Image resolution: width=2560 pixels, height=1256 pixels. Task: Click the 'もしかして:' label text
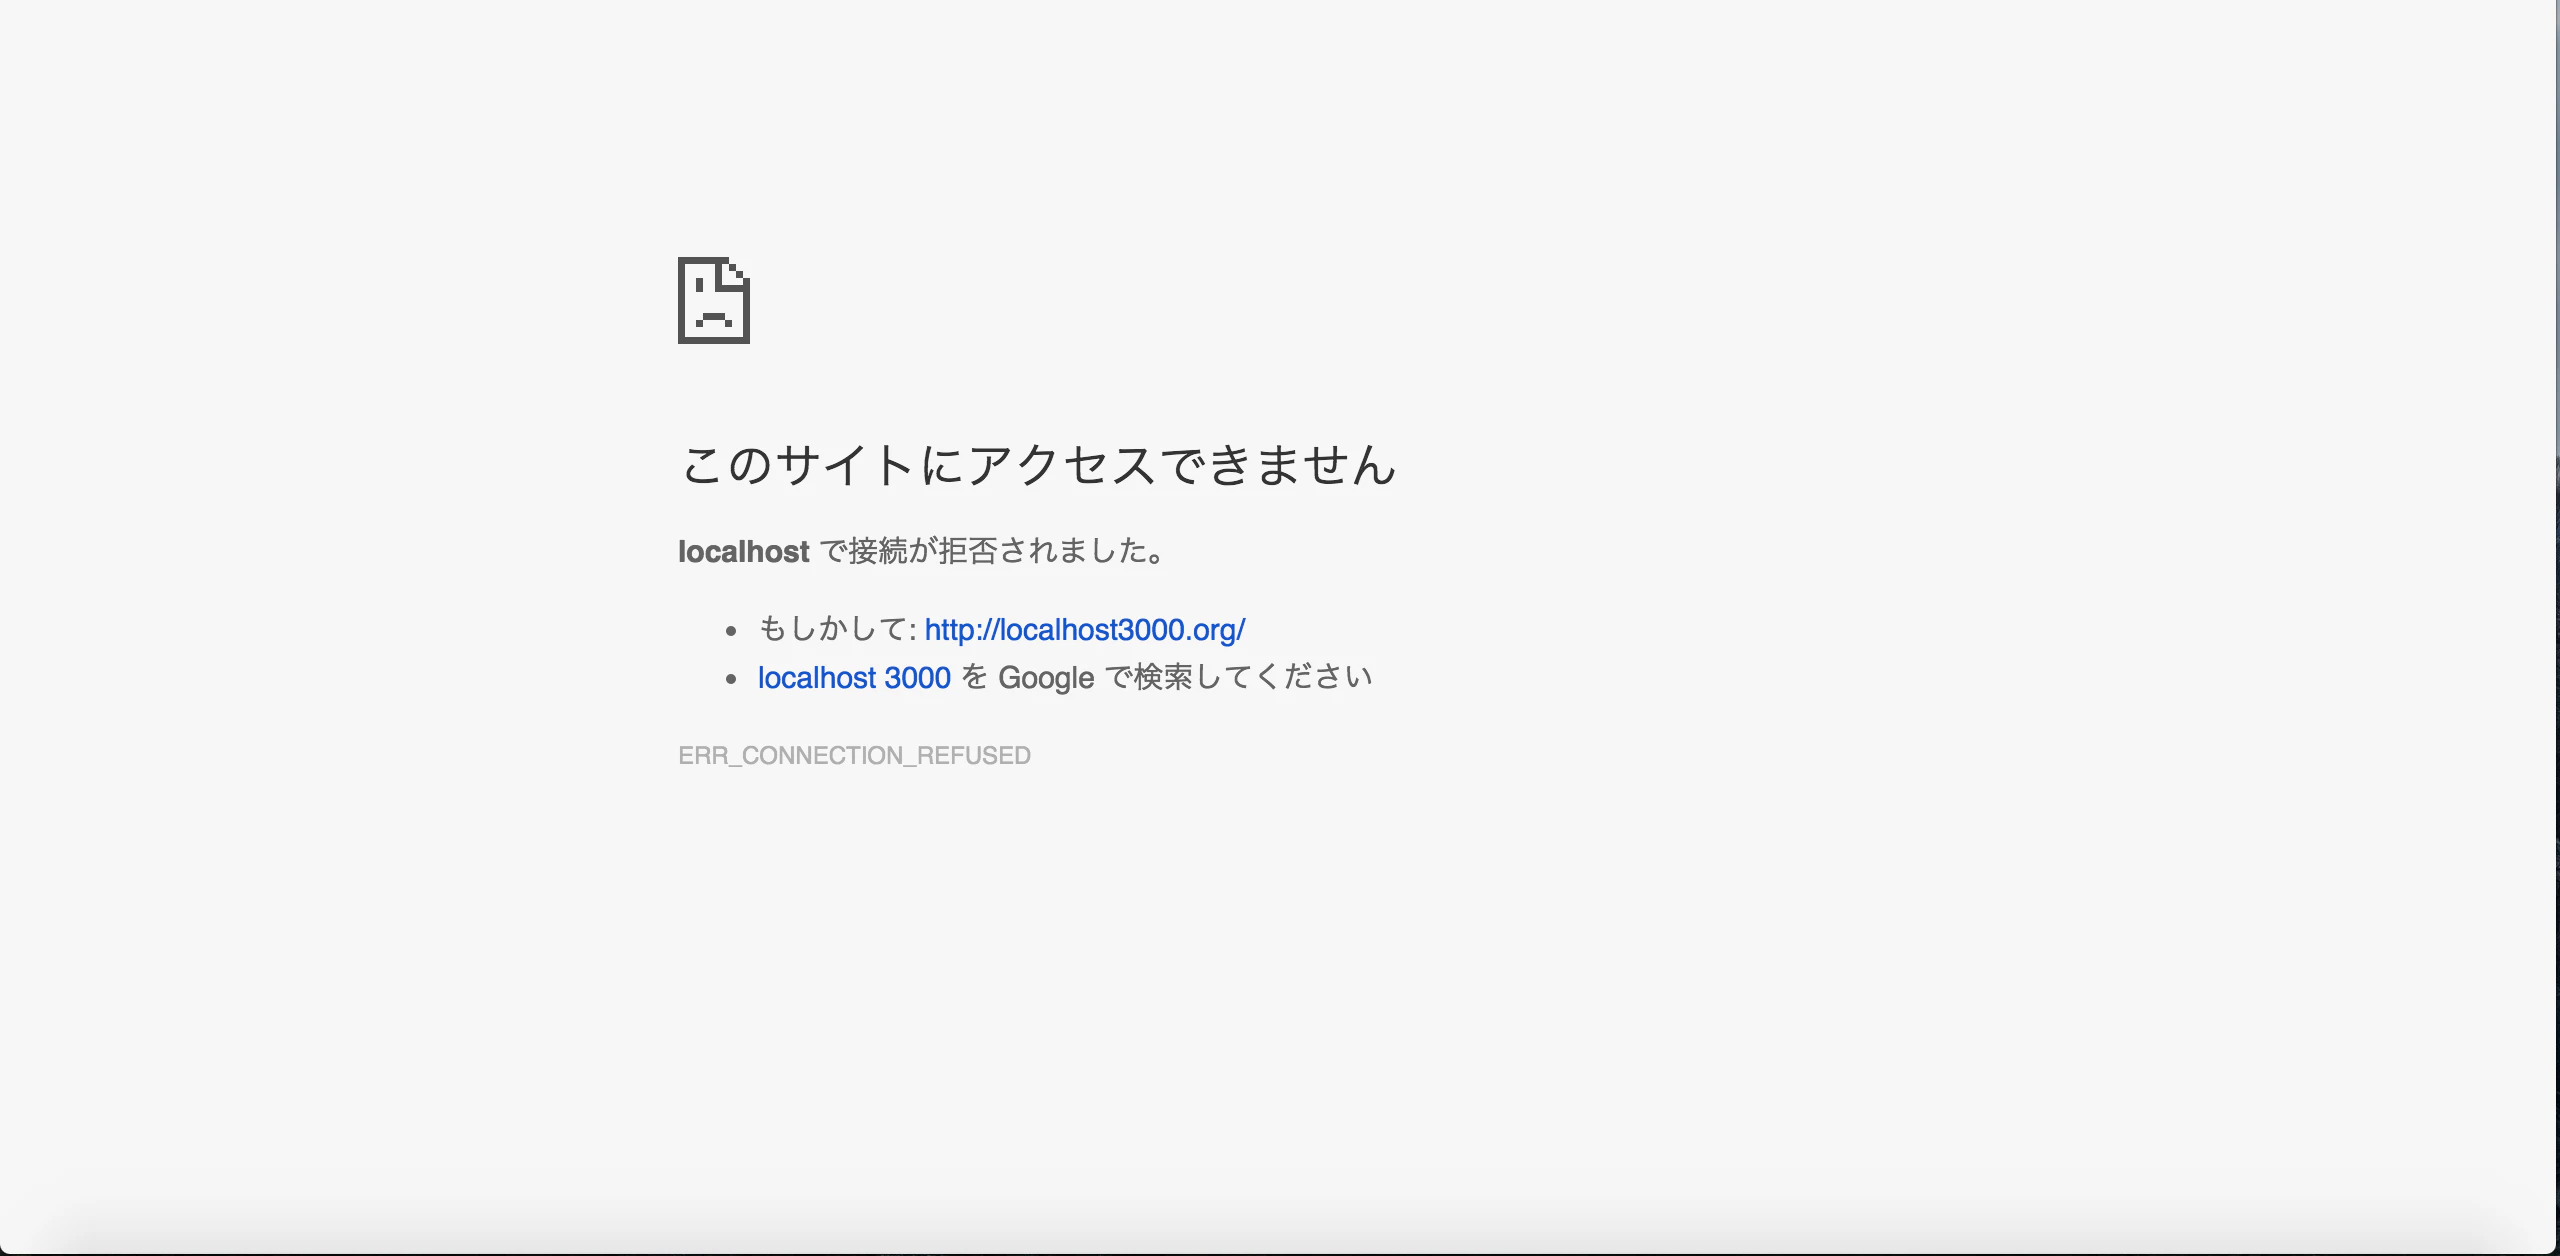point(838,629)
